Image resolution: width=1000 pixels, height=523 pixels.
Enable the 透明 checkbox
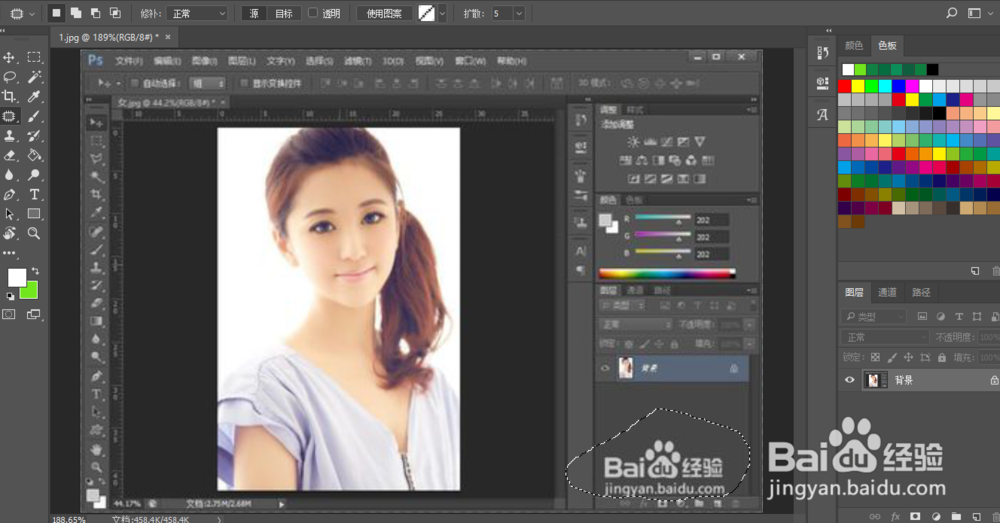pyautogui.click(x=313, y=13)
